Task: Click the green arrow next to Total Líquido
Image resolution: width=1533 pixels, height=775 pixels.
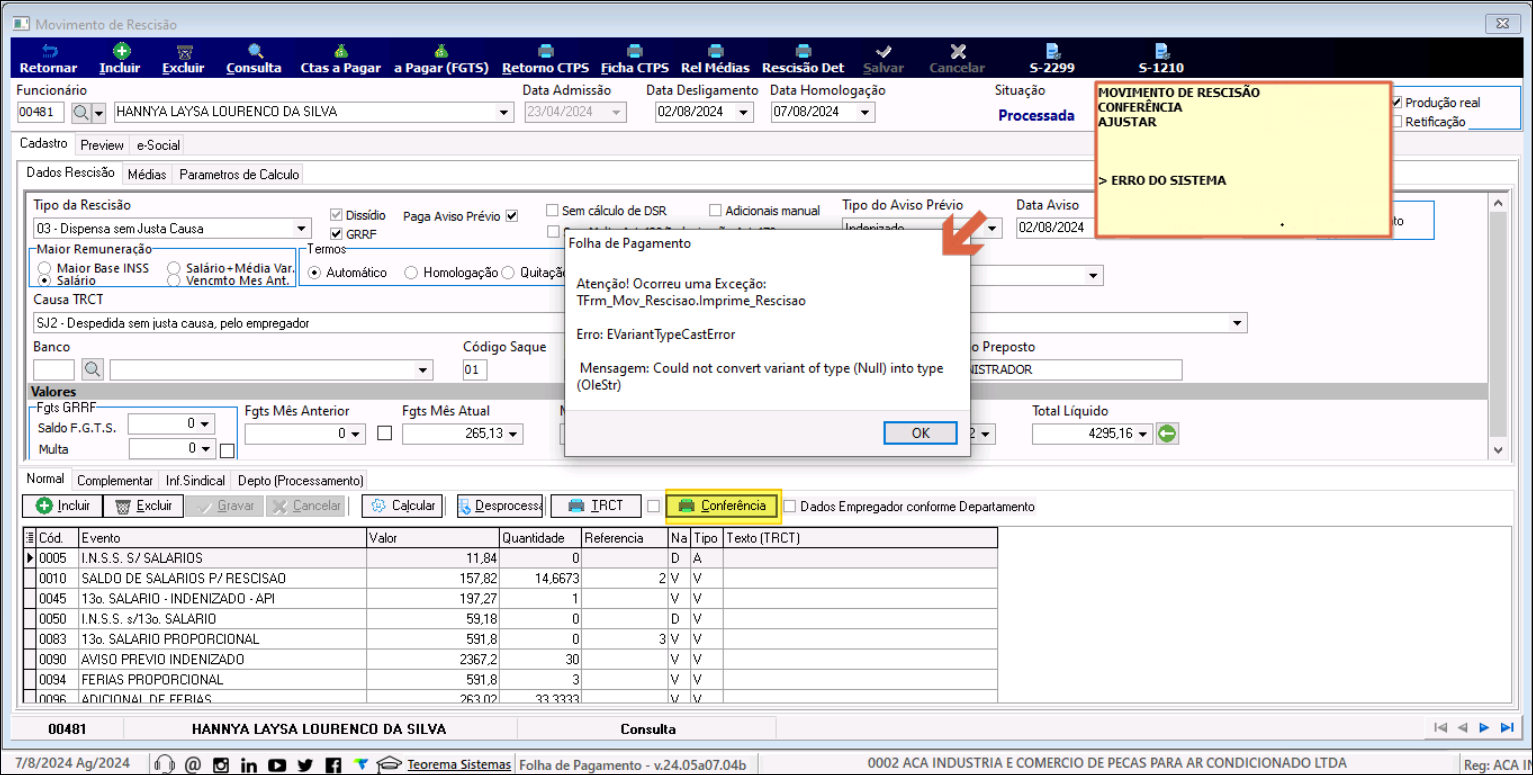Action: 1167,434
